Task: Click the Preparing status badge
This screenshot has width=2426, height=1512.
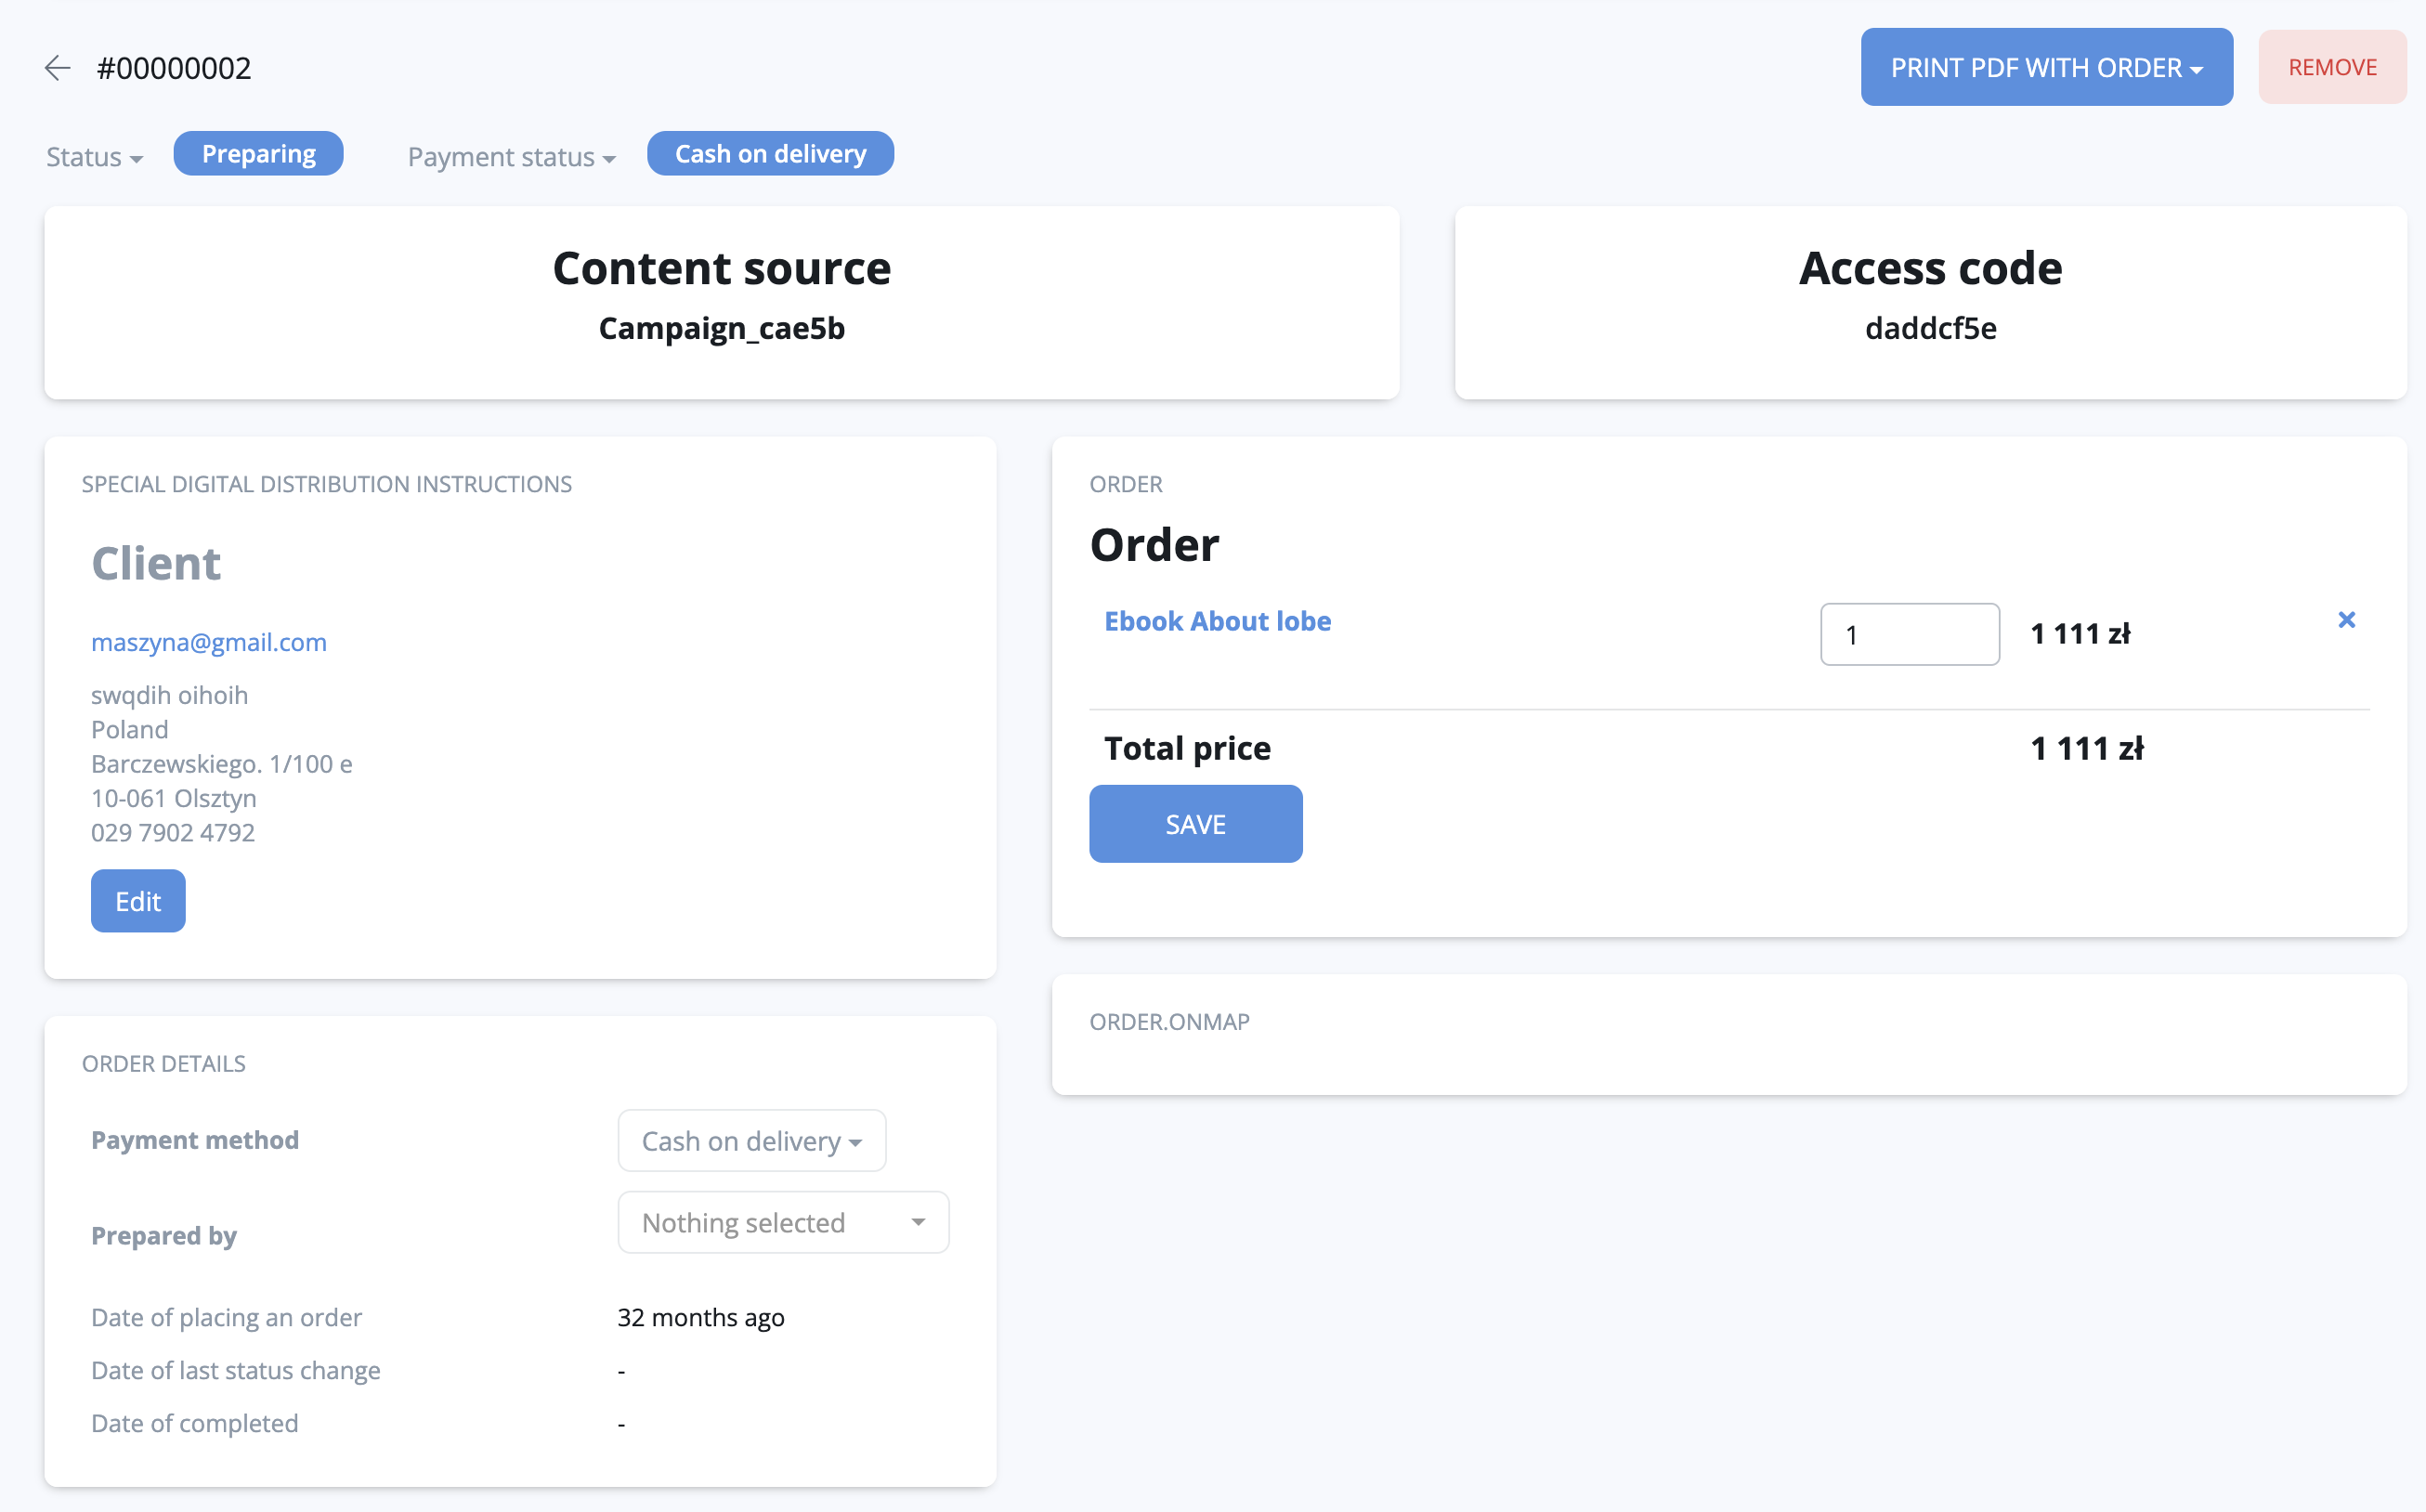Action: [258, 154]
